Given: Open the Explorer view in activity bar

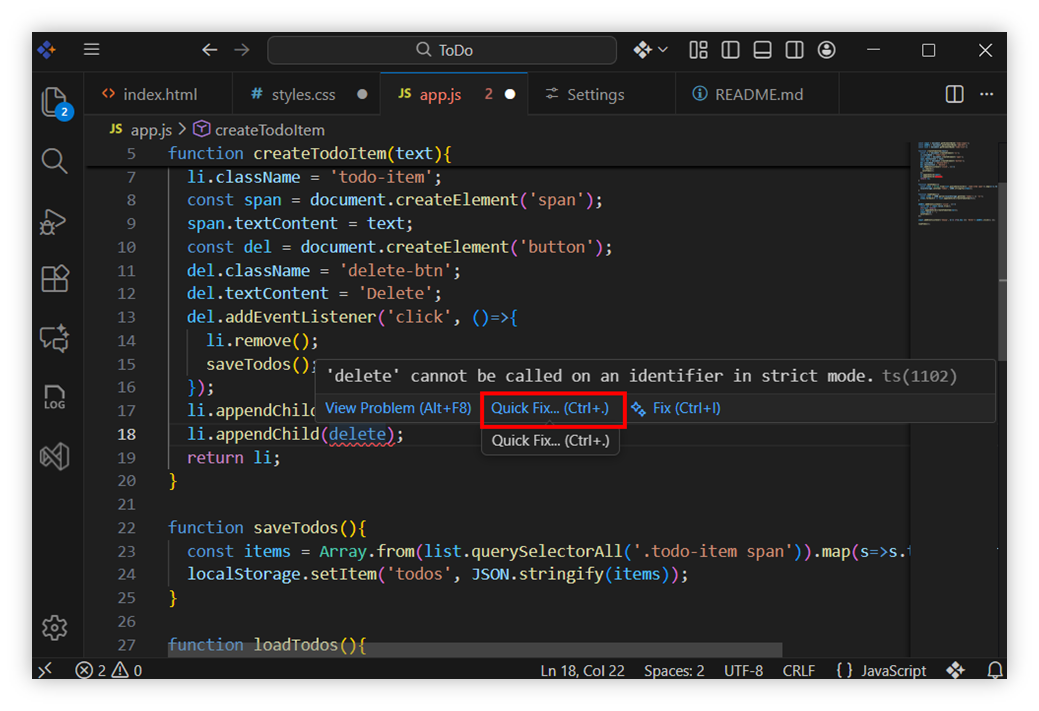Looking at the screenshot, I should (x=54, y=102).
